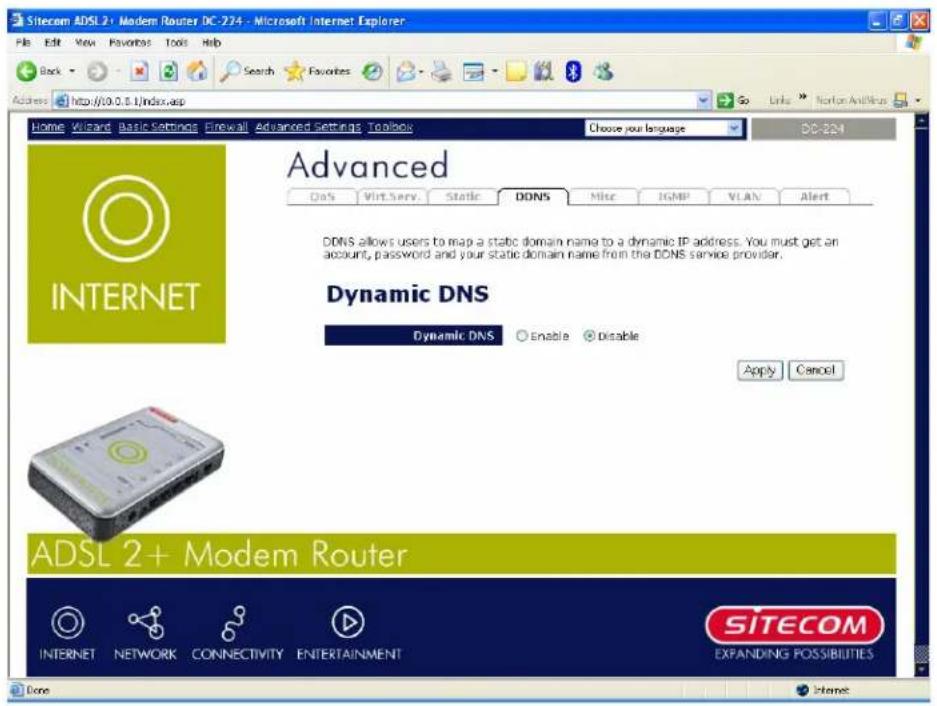Image resolution: width=937 pixels, height=706 pixels.
Task: Open History icon in toolbar
Action: pos(372,72)
